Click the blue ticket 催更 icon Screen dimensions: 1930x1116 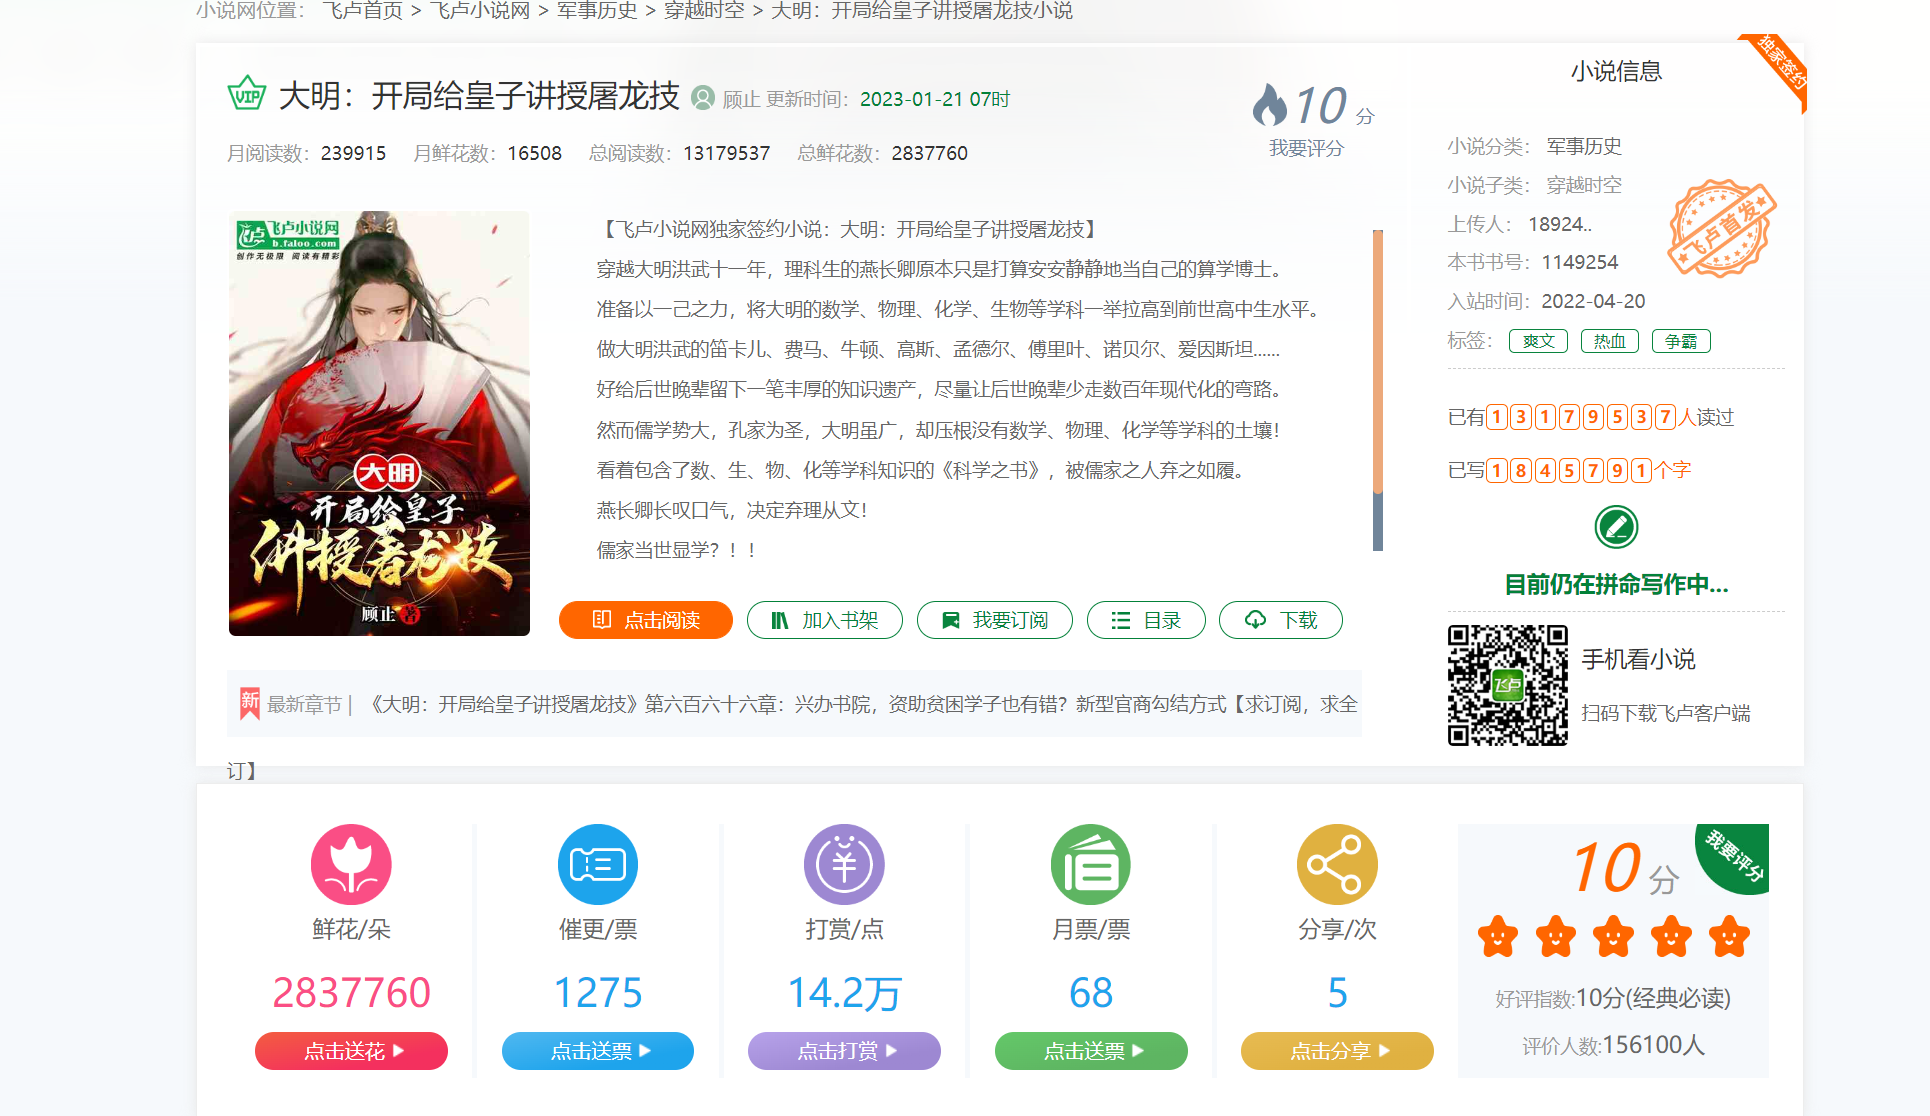coord(598,864)
